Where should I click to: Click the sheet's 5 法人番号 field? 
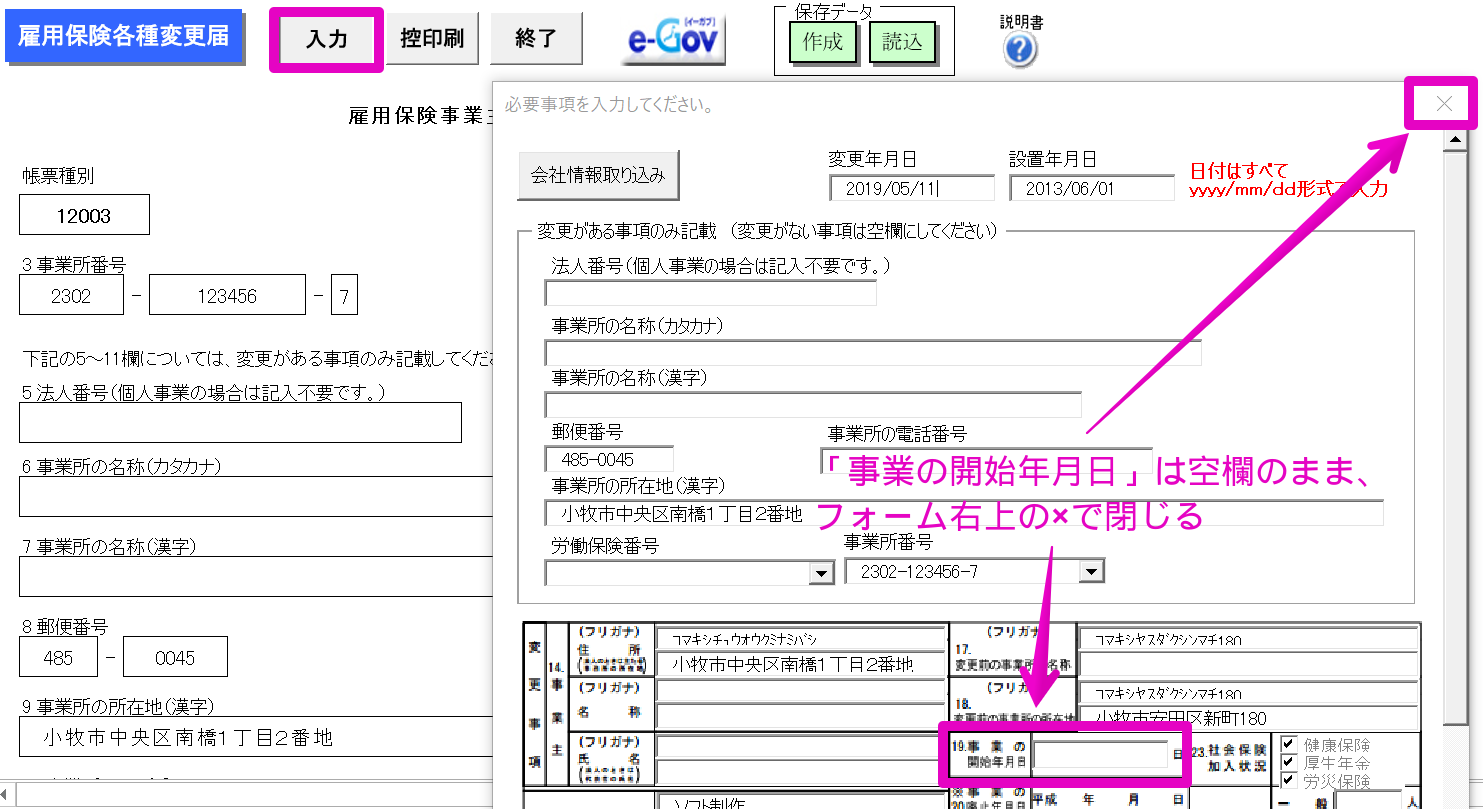[x=240, y=422]
